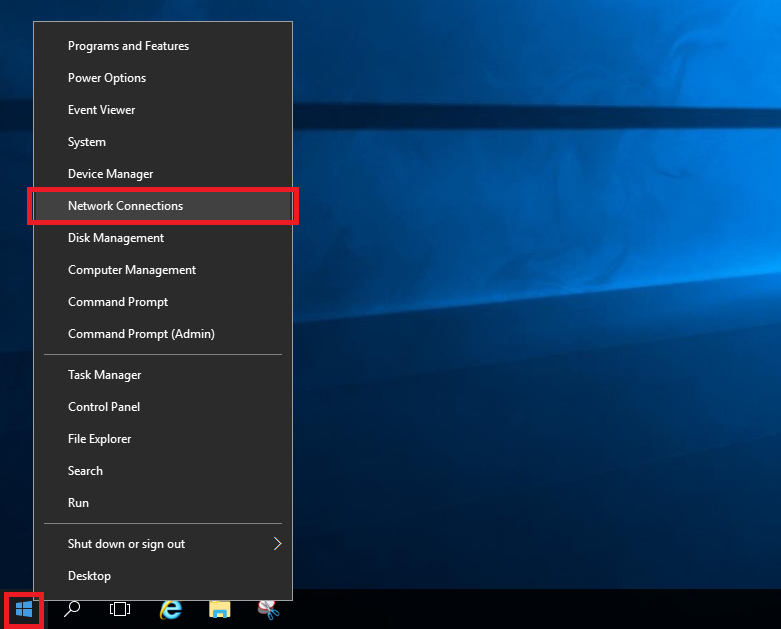Open Task View from the taskbar
This screenshot has width=781, height=629.
120,609
